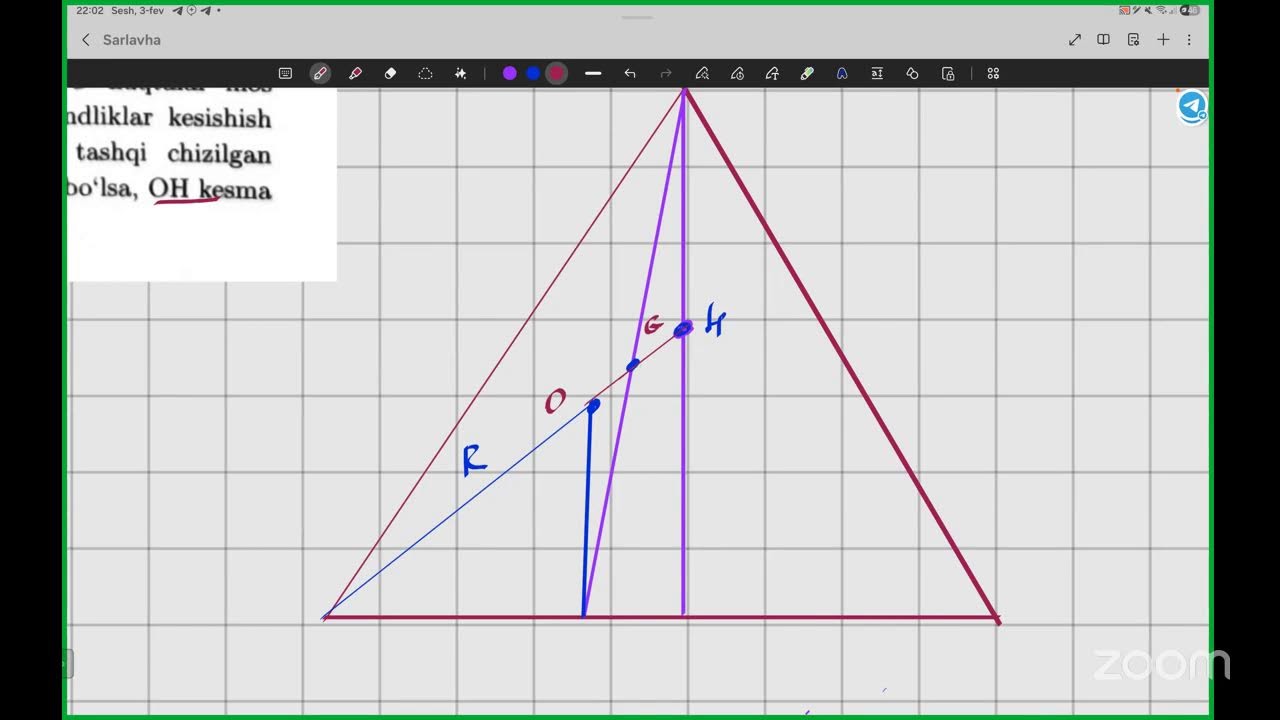Select the handwriting-to-text pen tool

[772, 73]
